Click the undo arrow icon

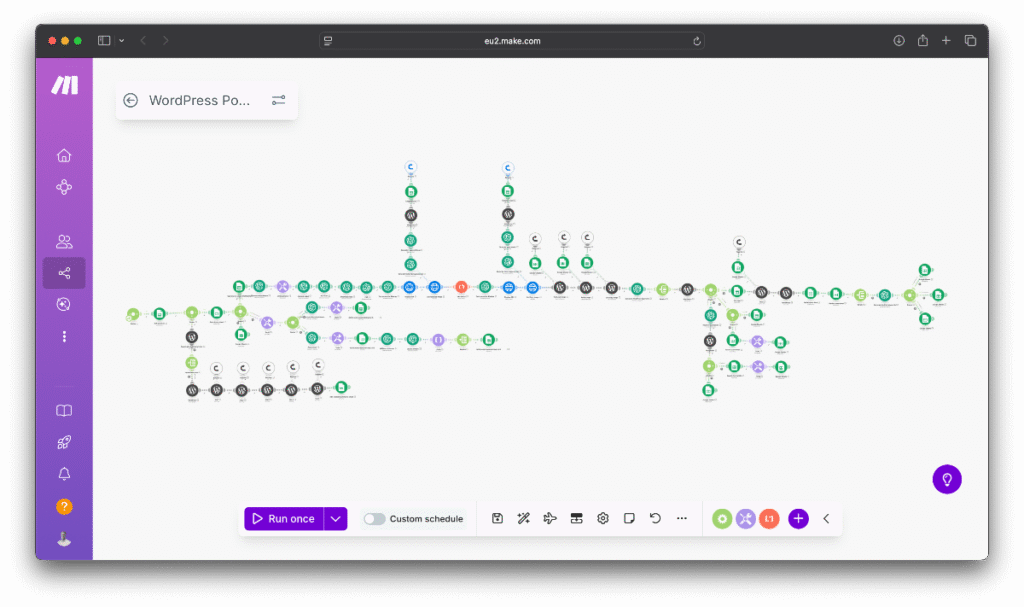(x=655, y=518)
